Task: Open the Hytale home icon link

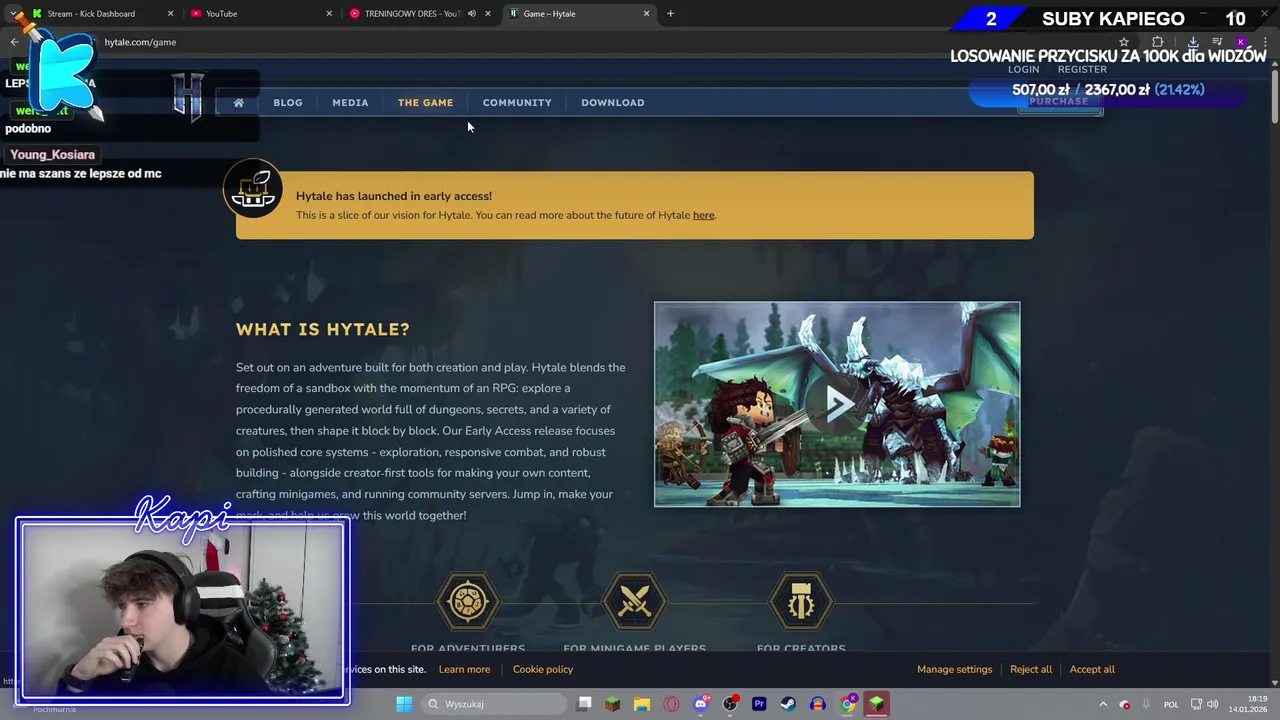Action: (x=238, y=102)
